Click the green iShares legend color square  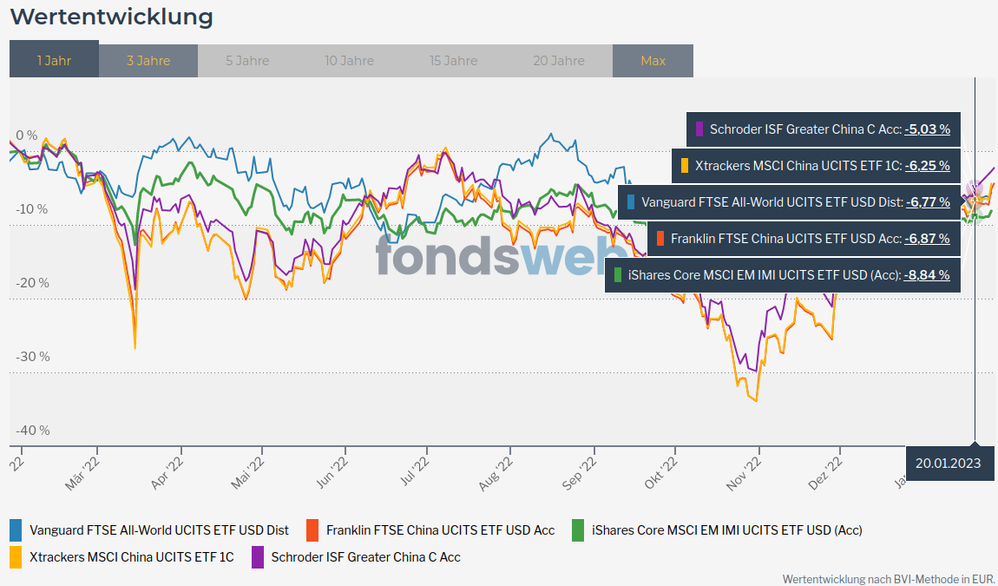[578, 530]
